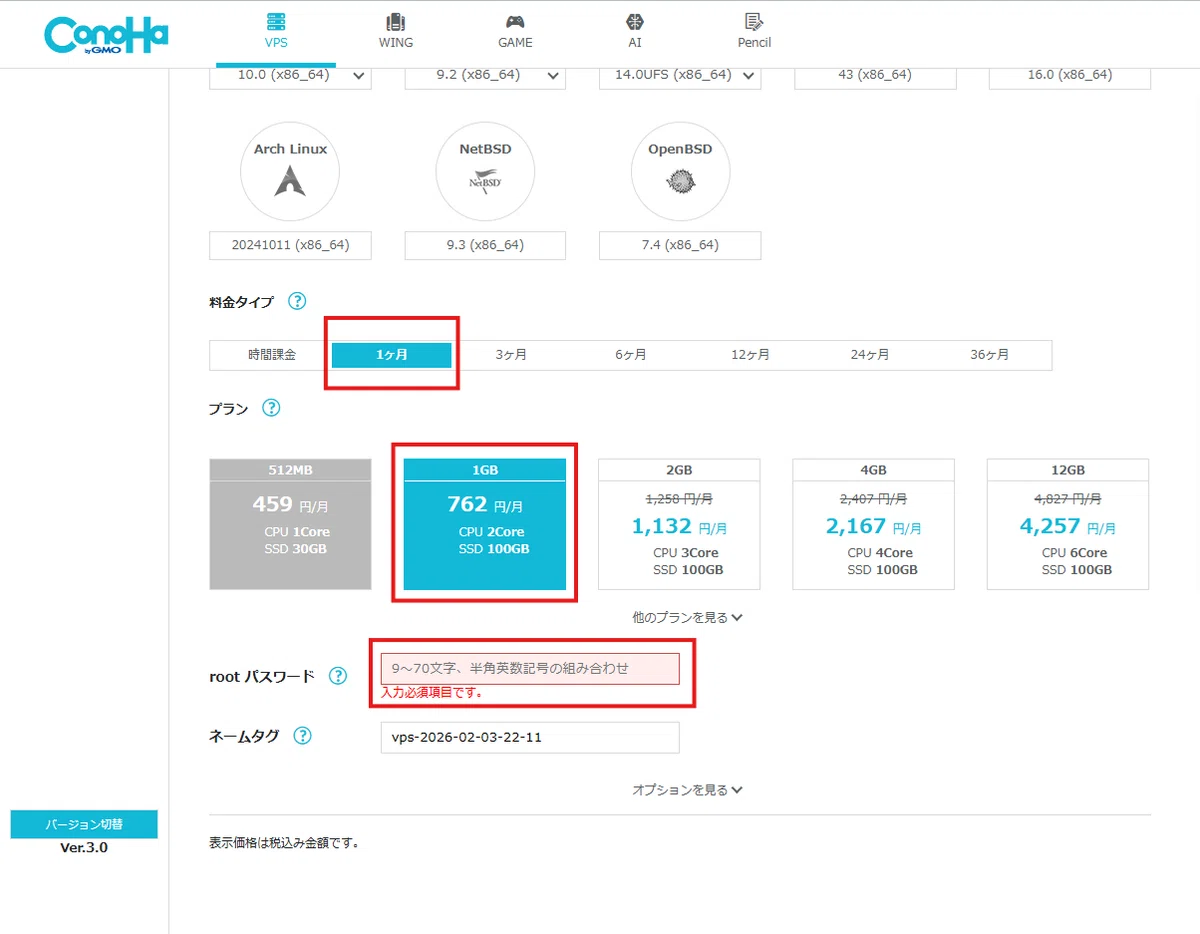The height and width of the screenshot is (934, 1200).
Task: Open the 14.0UFS (x86_64) version dropdown
Action: [x=680, y=76]
